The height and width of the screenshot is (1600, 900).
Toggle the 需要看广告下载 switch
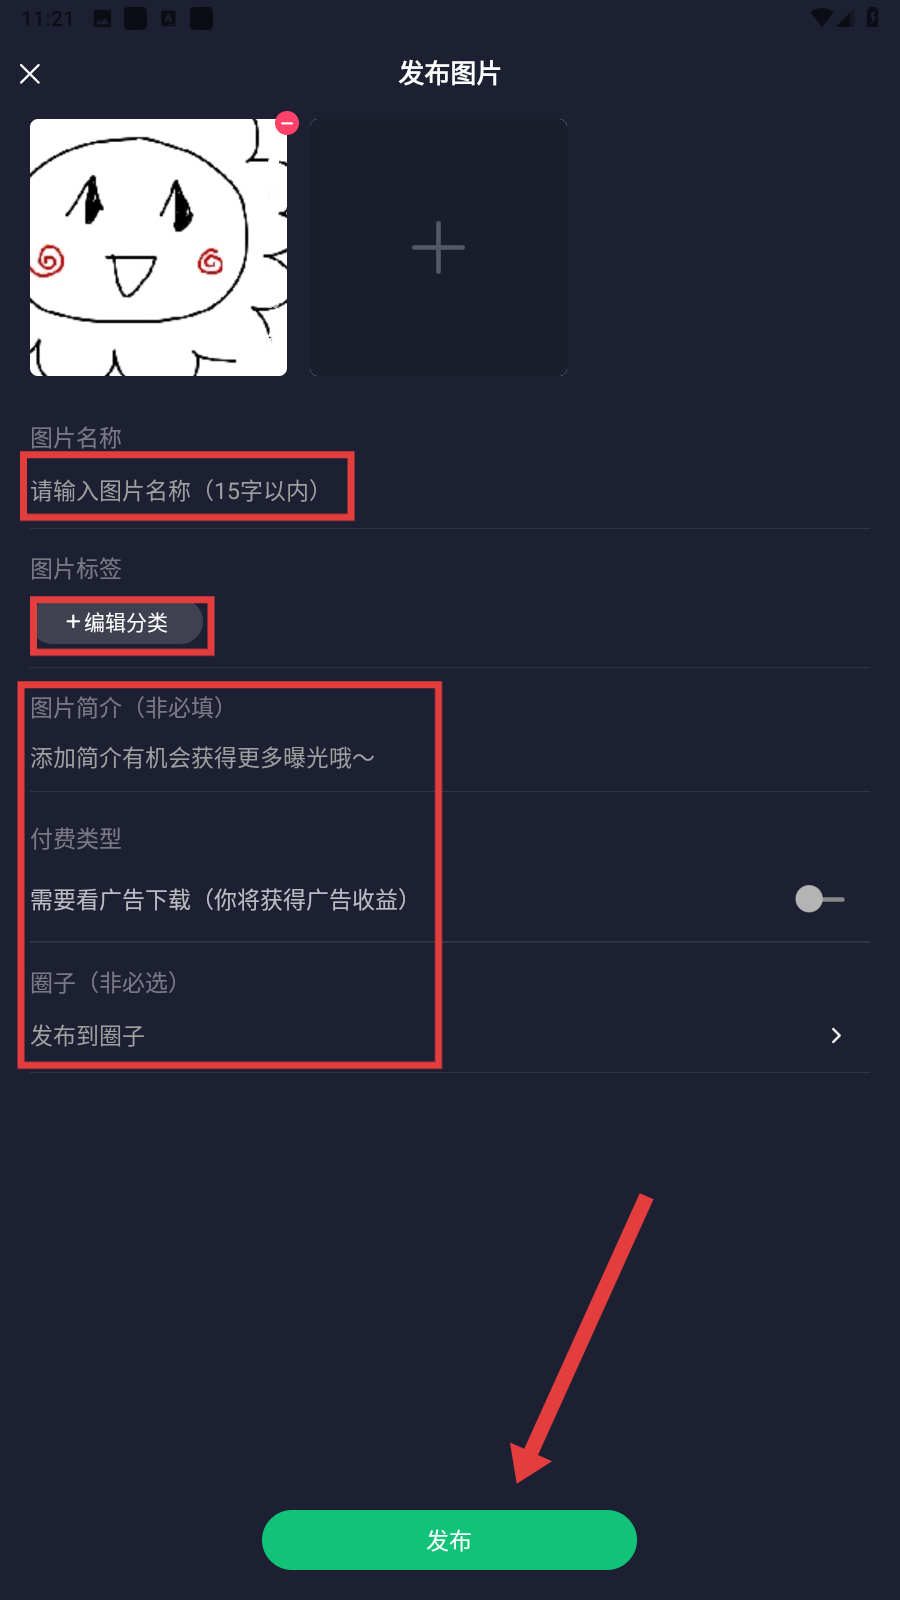point(819,899)
